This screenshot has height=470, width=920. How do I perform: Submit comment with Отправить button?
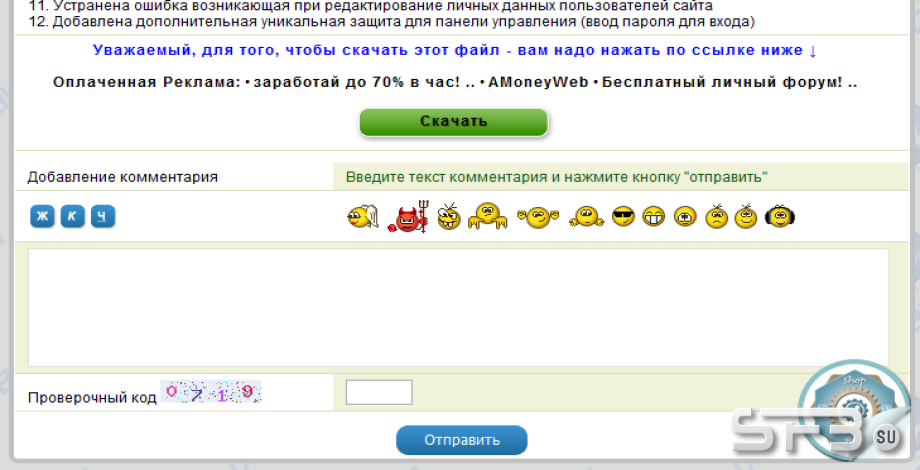(462, 440)
